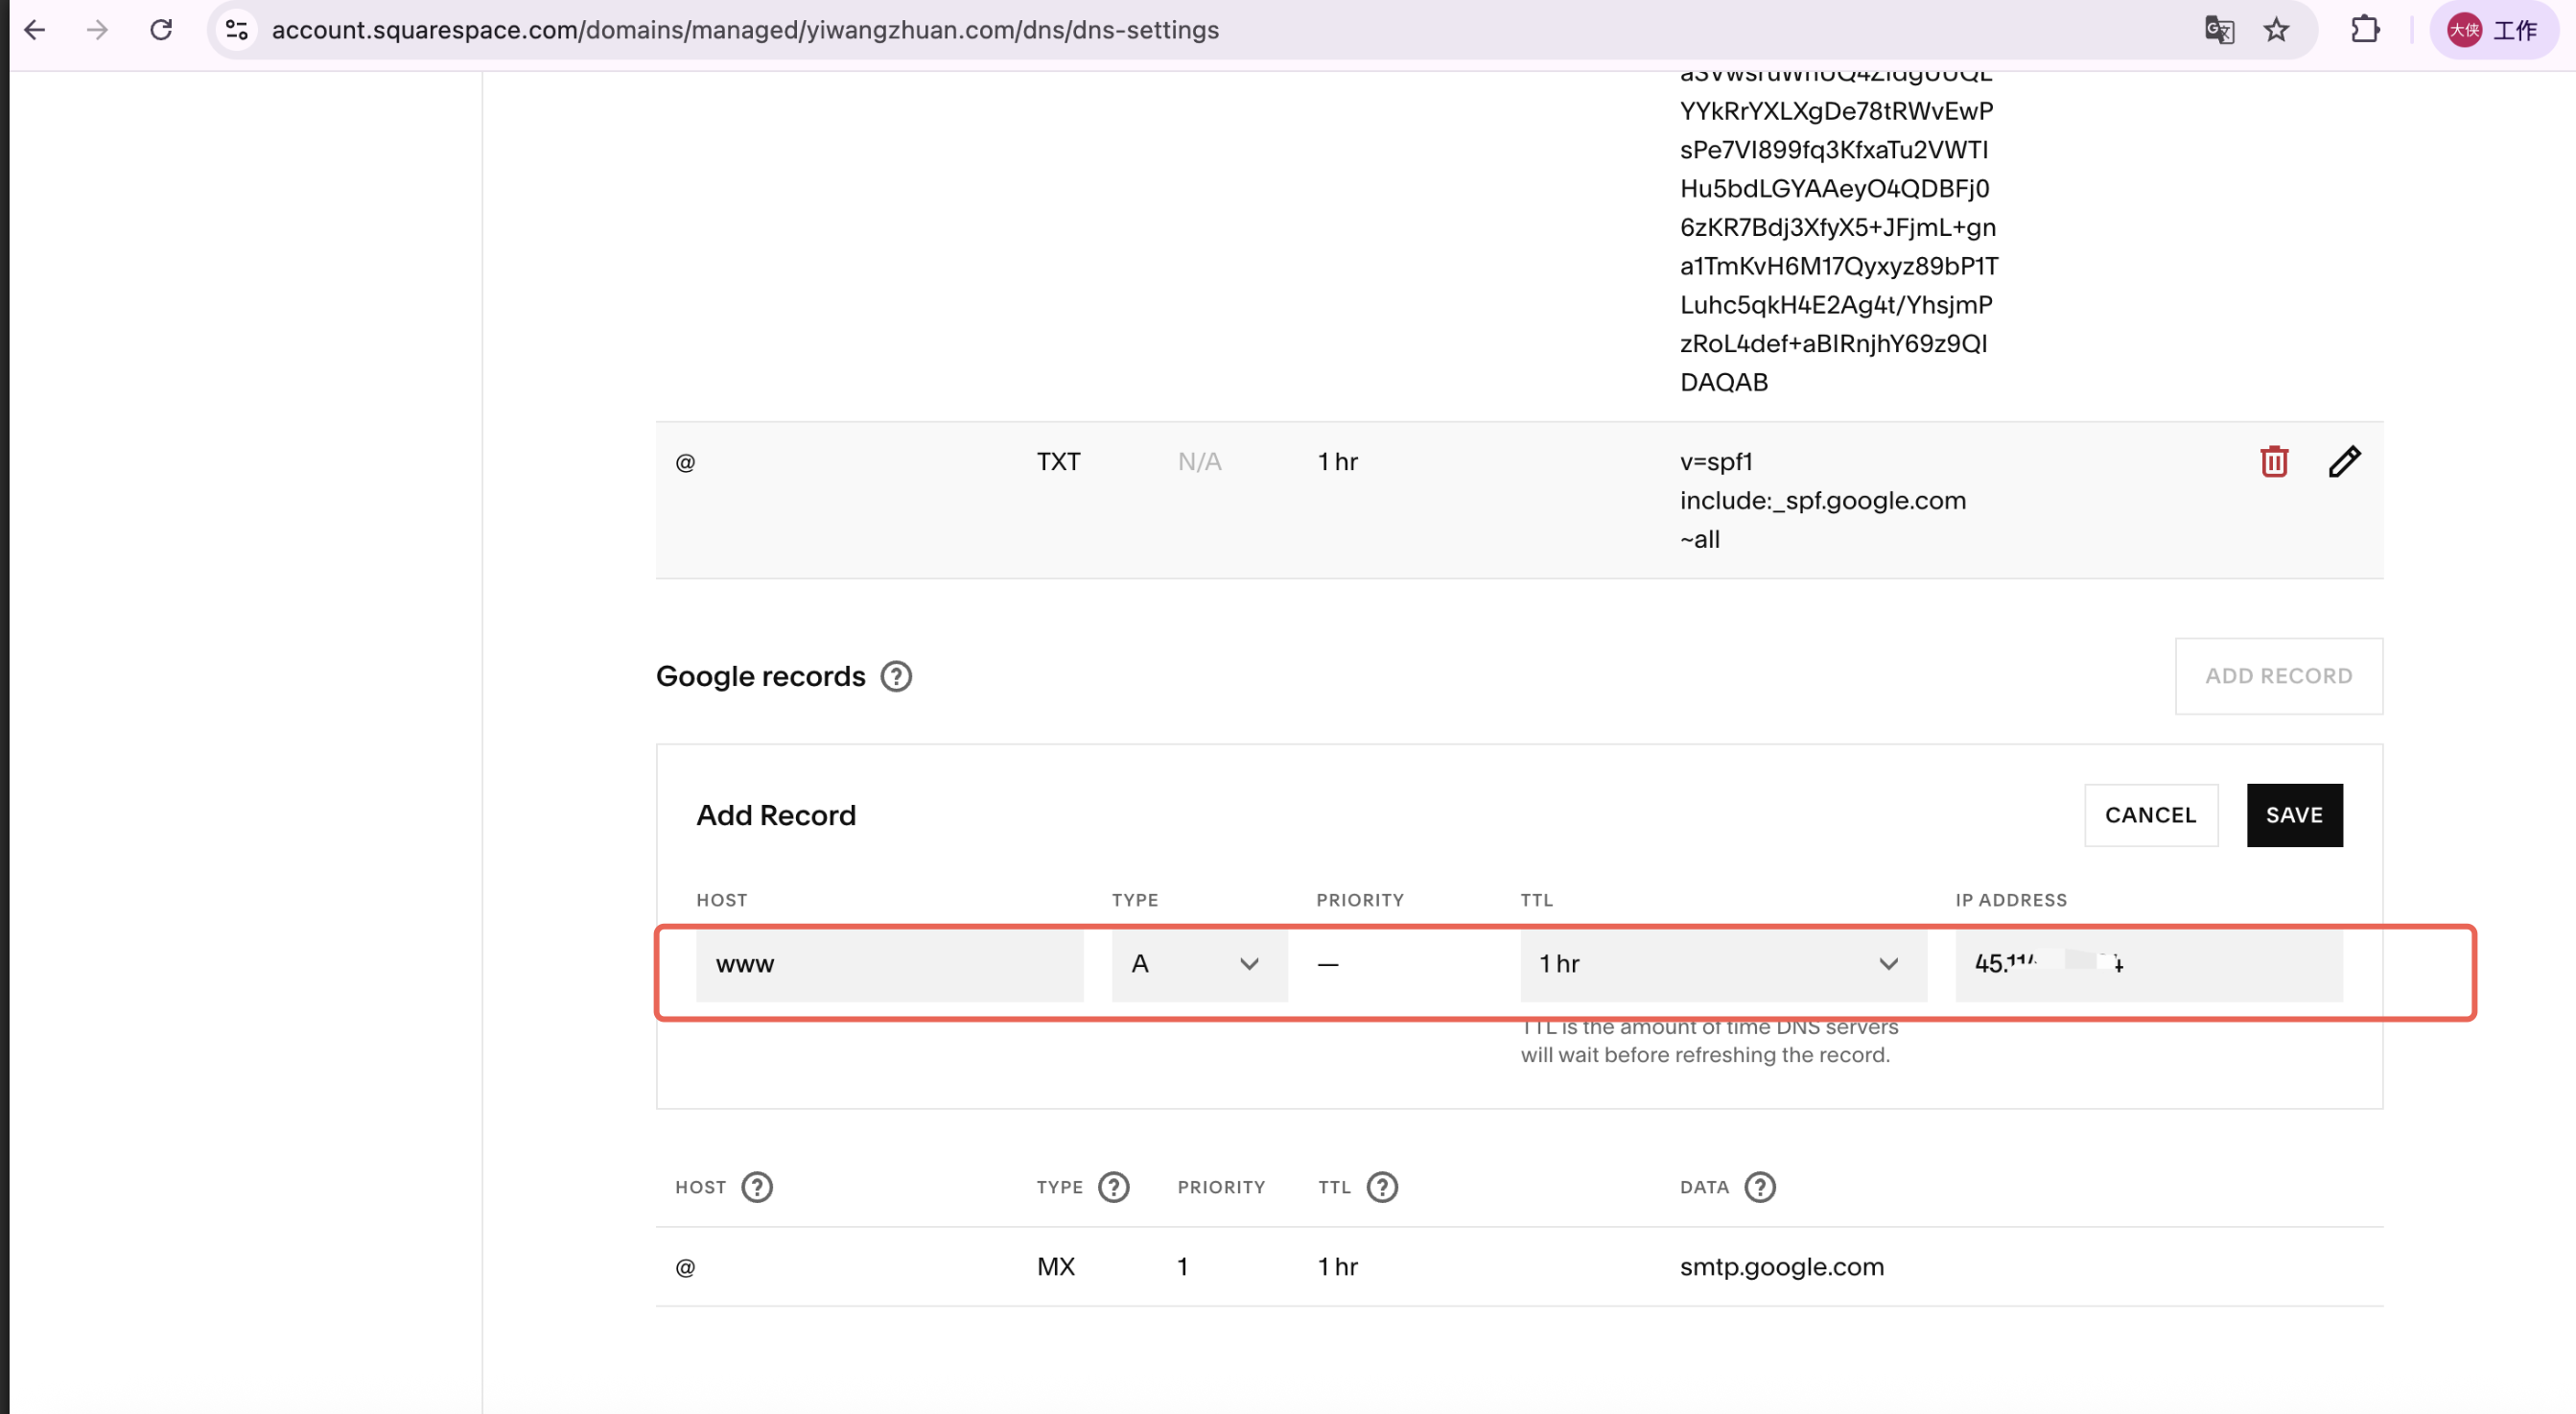2576x1414 pixels.
Task: Edit the SPF TXT record with pencil icon
Action: point(2345,461)
